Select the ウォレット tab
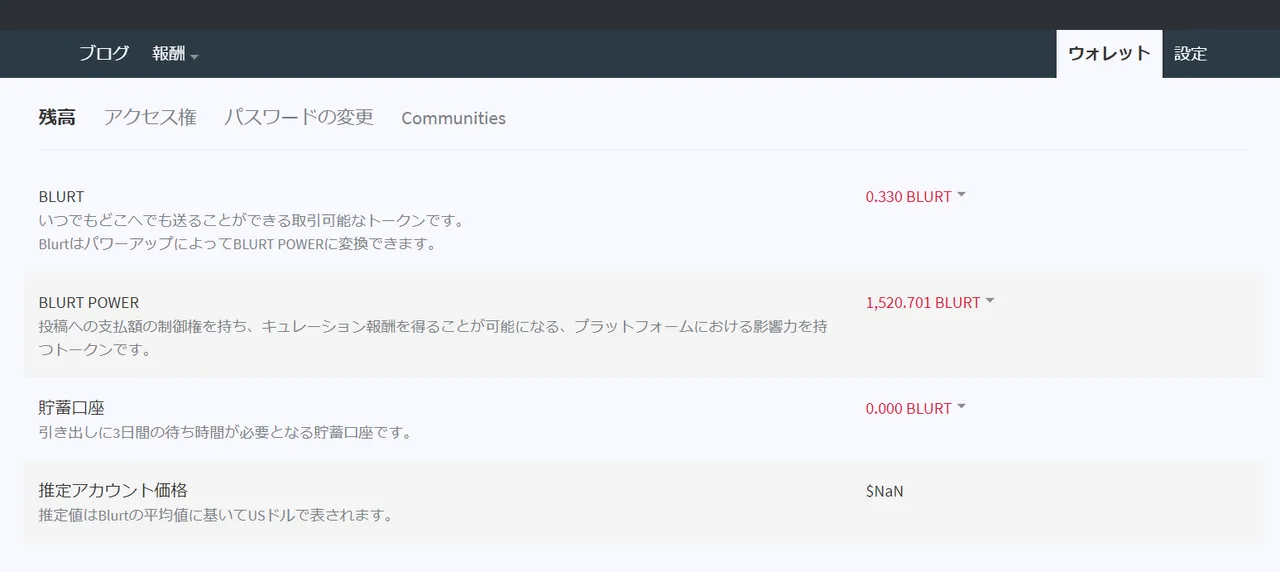Screen dimensions: 1280x572 click(x=1109, y=54)
